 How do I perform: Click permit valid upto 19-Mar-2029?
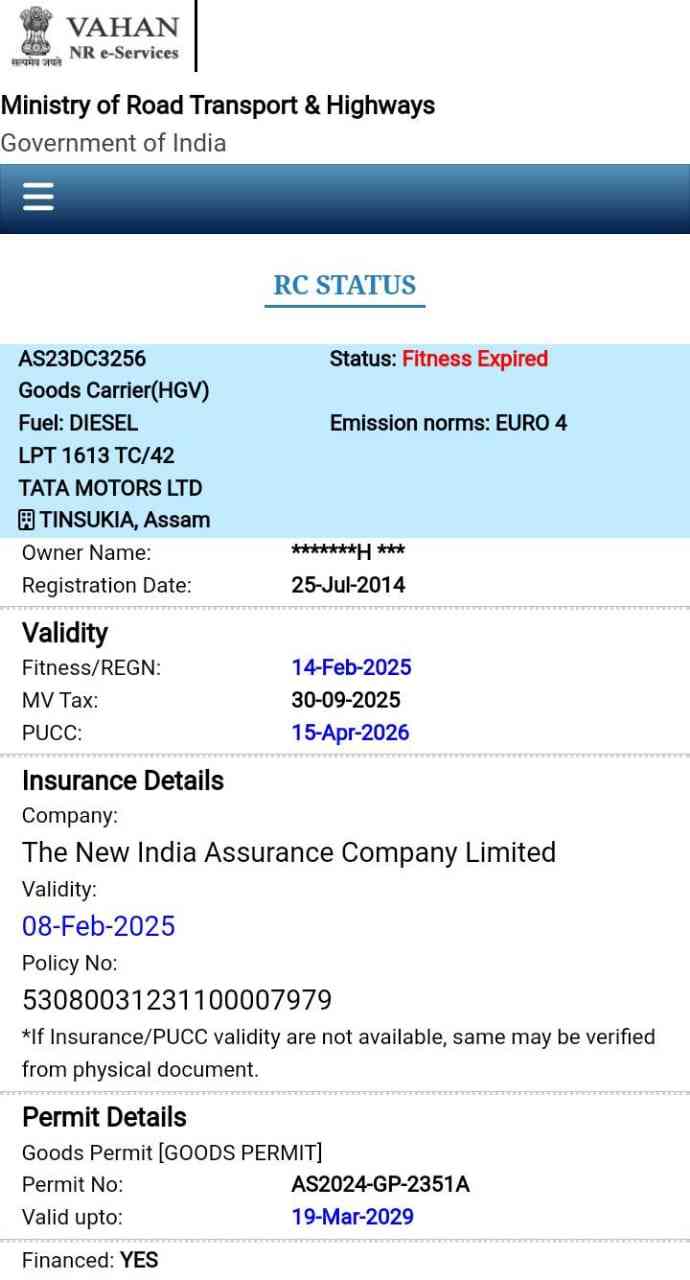[x=352, y=1216]
